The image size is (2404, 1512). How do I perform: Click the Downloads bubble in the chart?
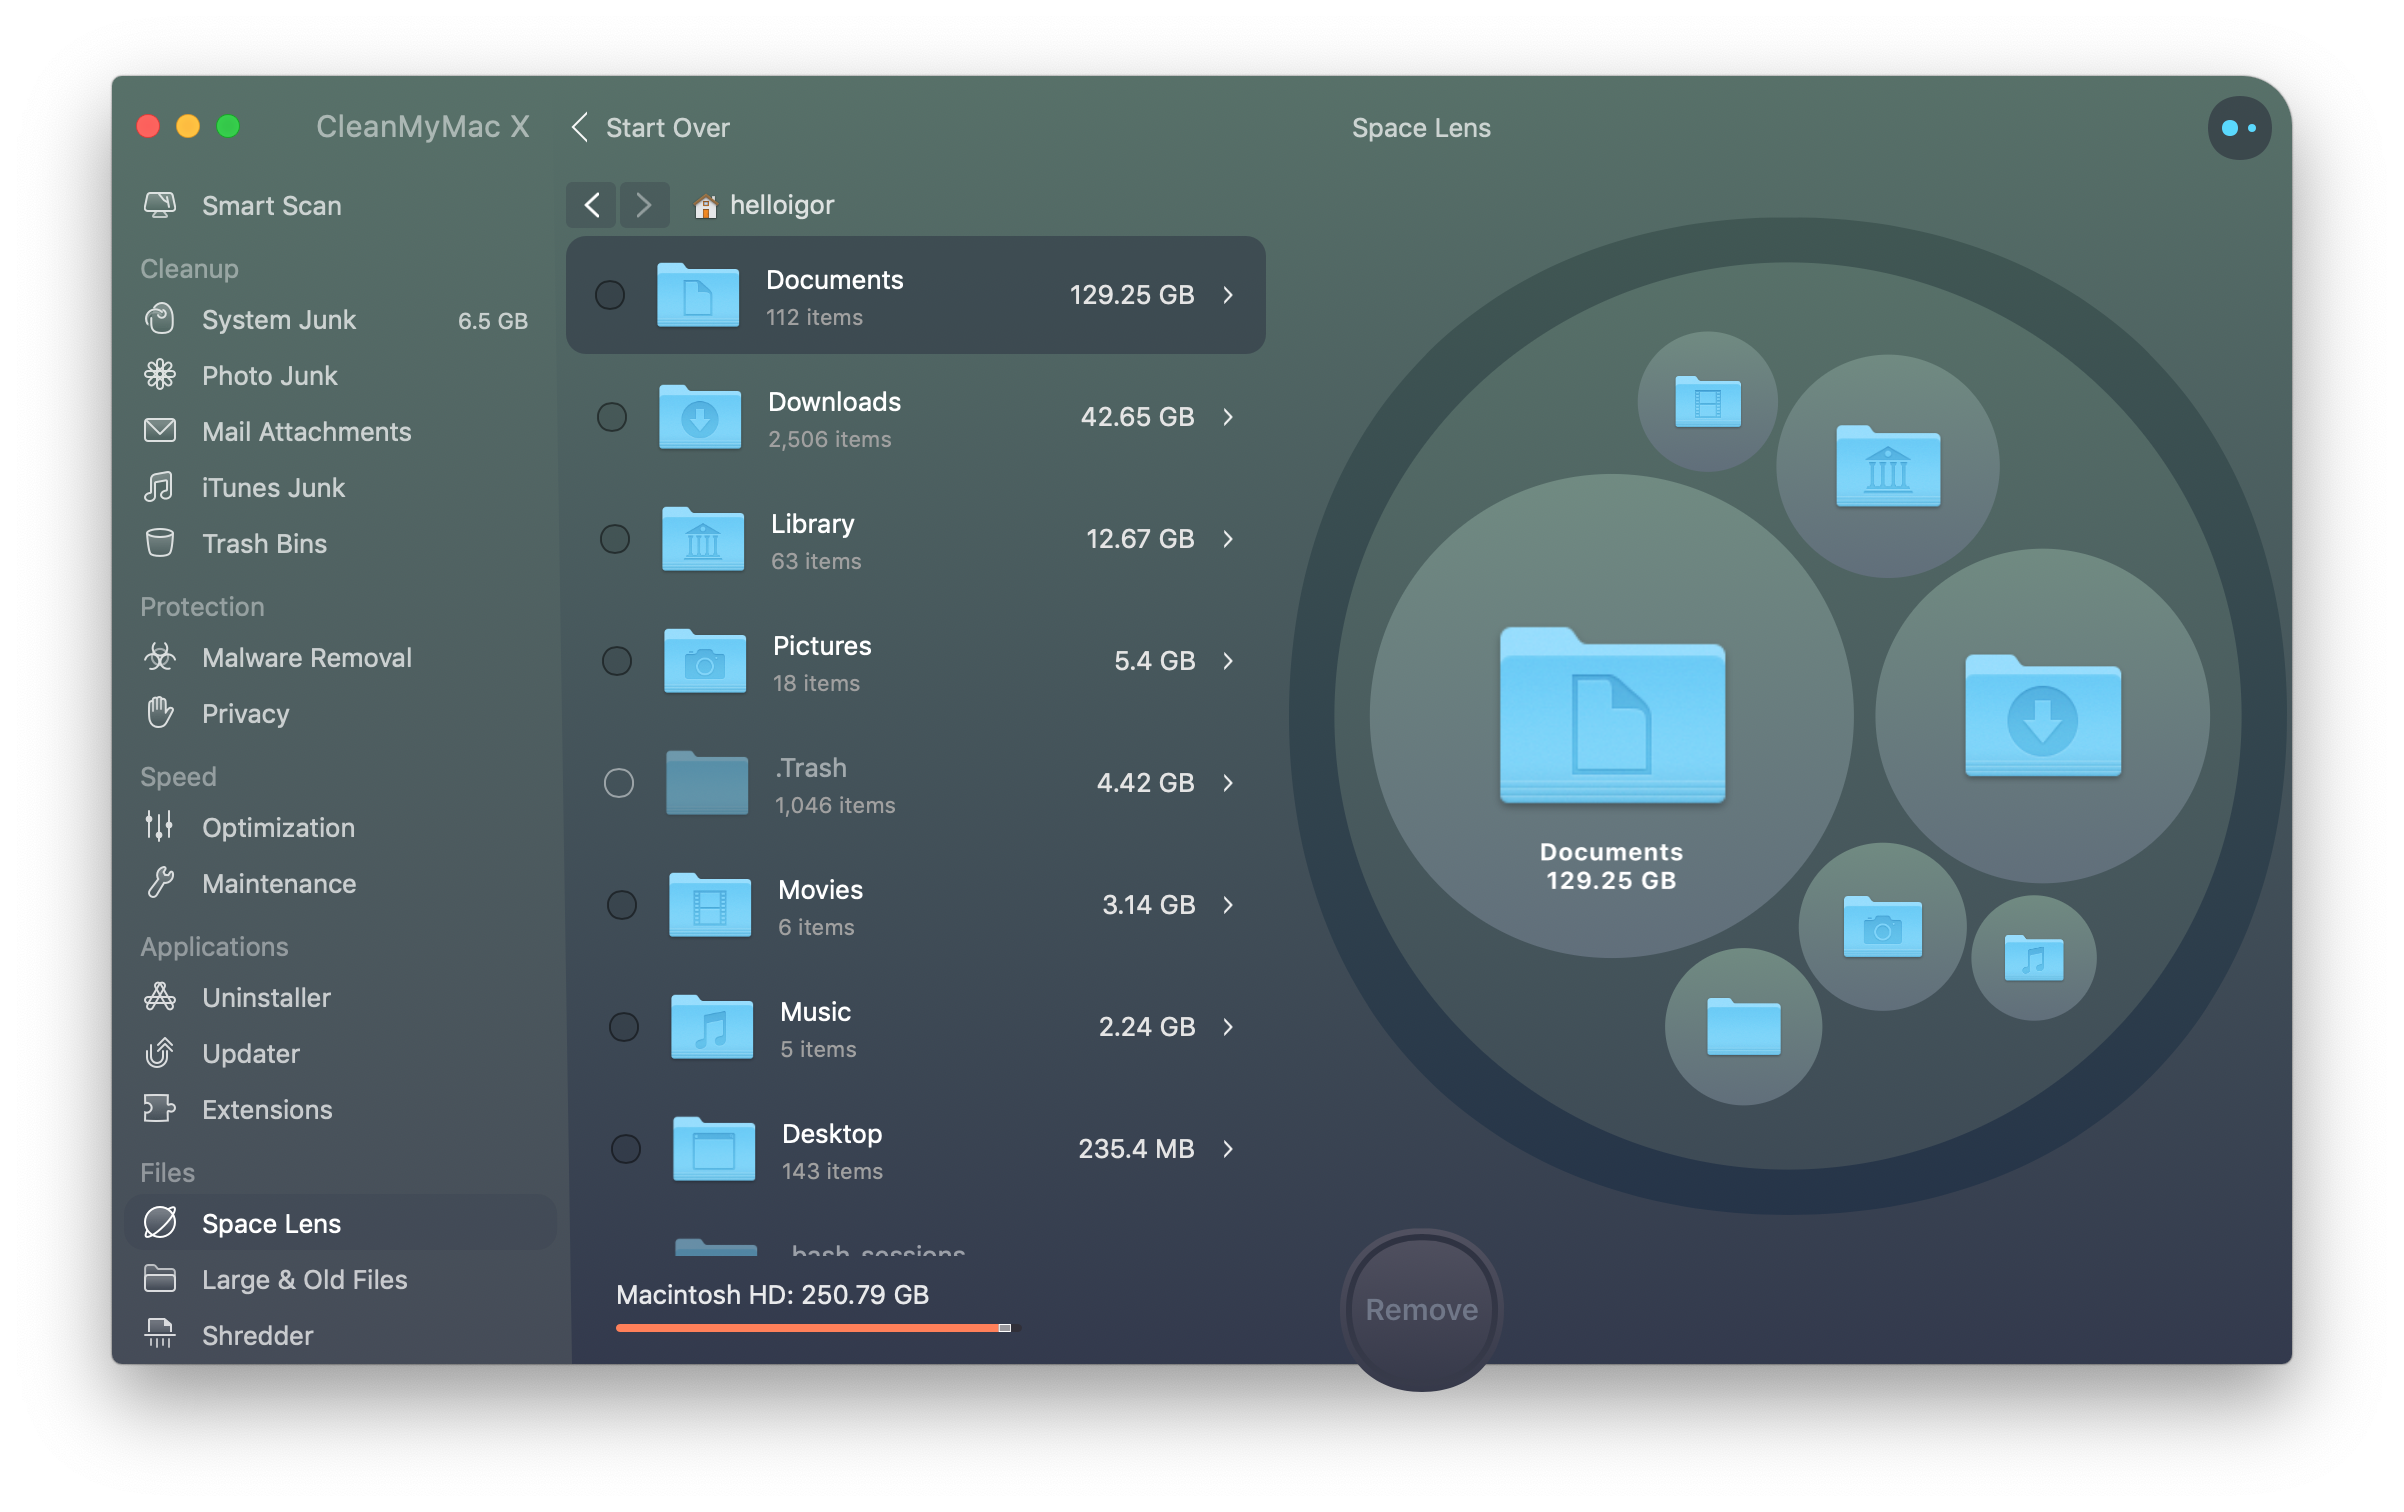(2041, 716)
